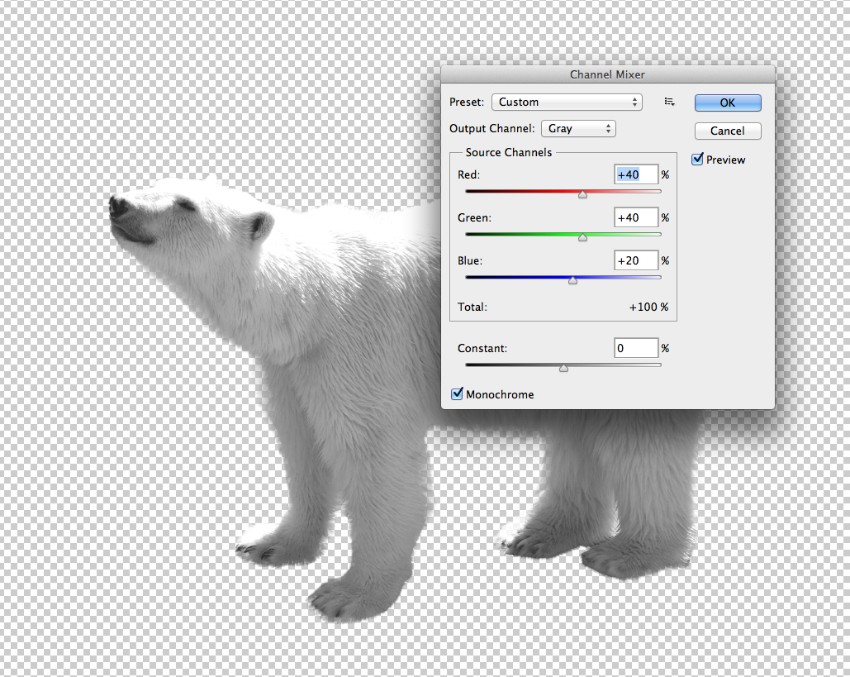Click OK to apply Channel Mixer
Screen dimensions: 850x677
(x=728, y=102)
